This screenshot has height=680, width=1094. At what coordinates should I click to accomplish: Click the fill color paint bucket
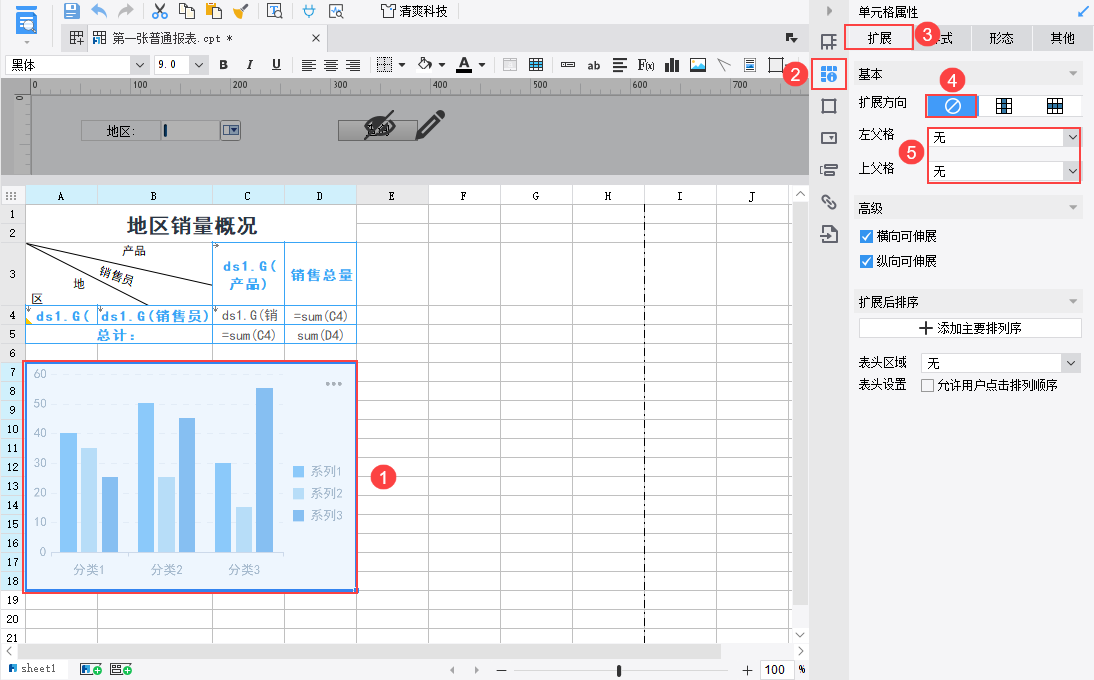(x=424, y=65)
